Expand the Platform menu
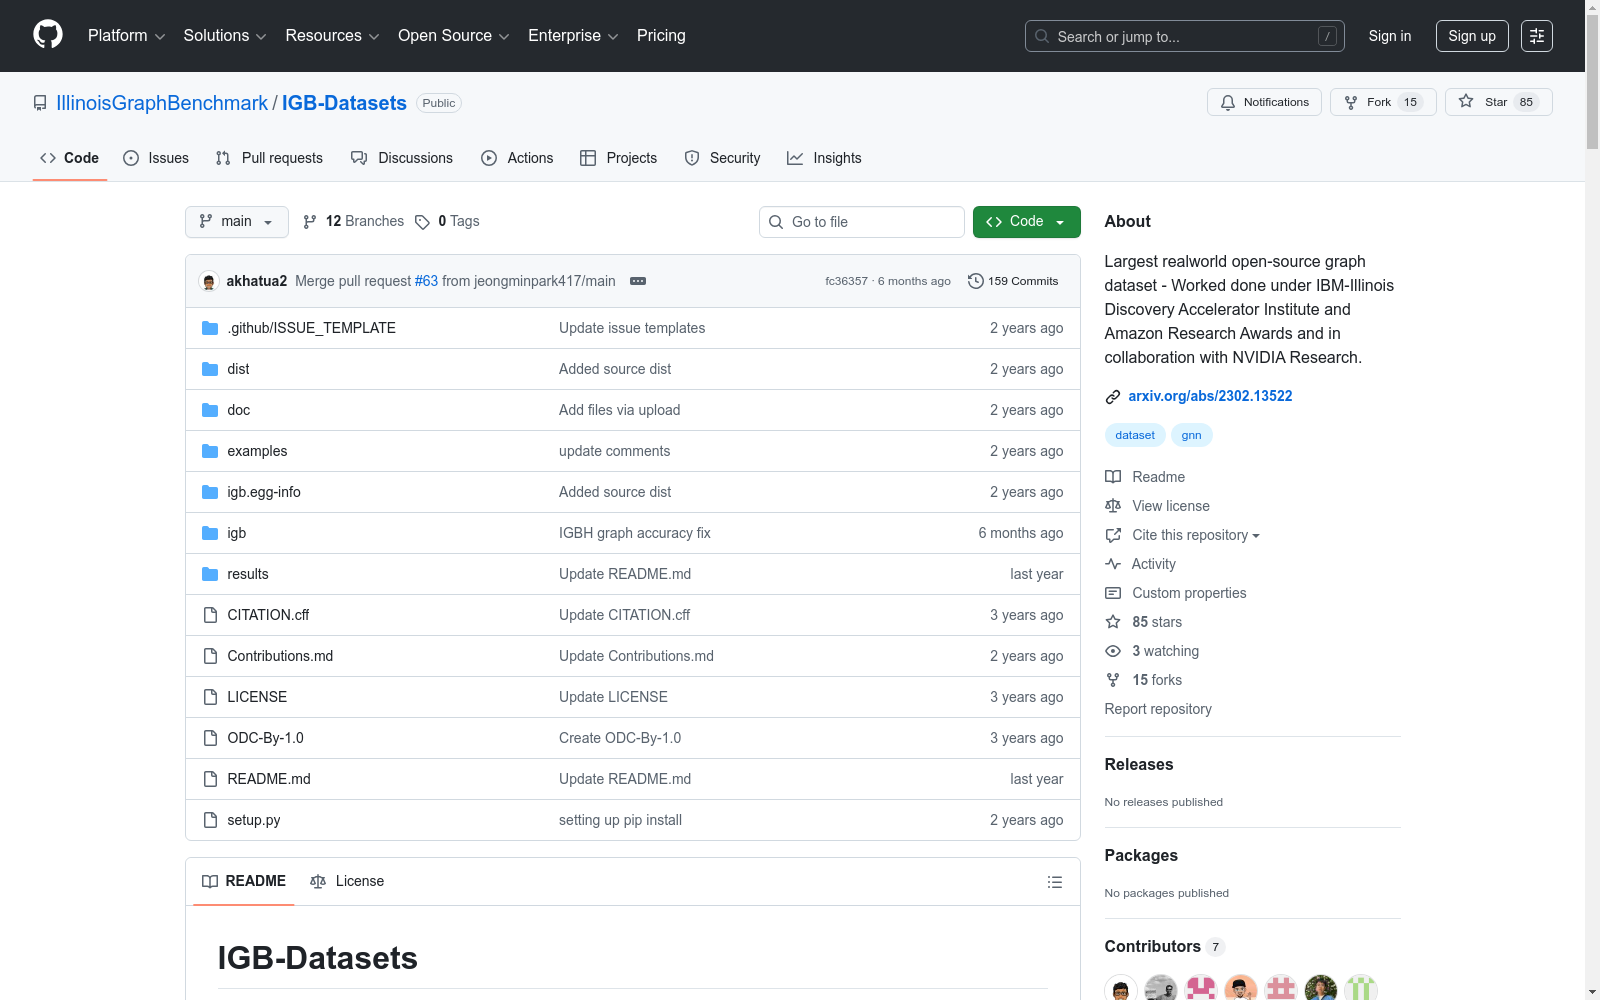The height and width of the screenshot is (1000, 1600). tap(127, 36)
